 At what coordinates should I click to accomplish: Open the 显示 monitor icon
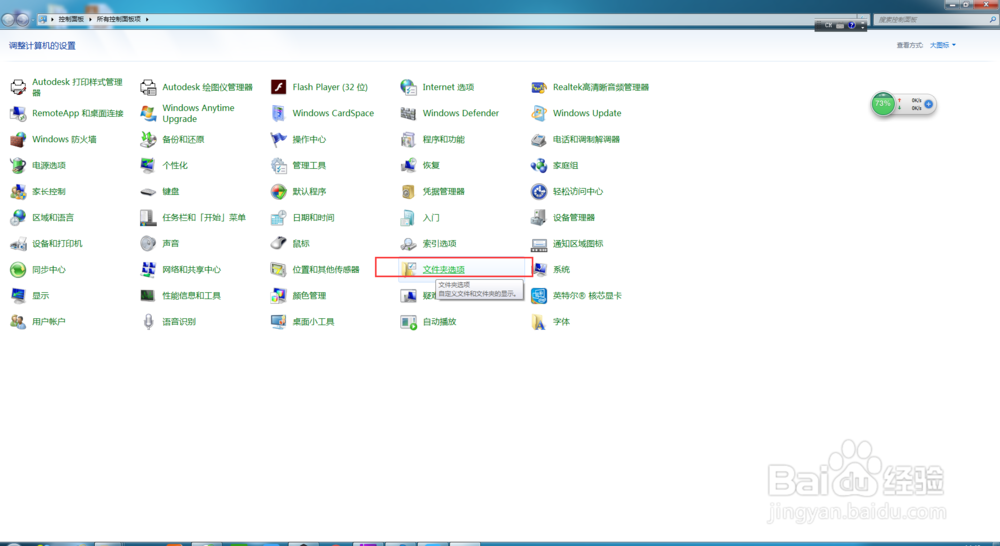[18, 296]
